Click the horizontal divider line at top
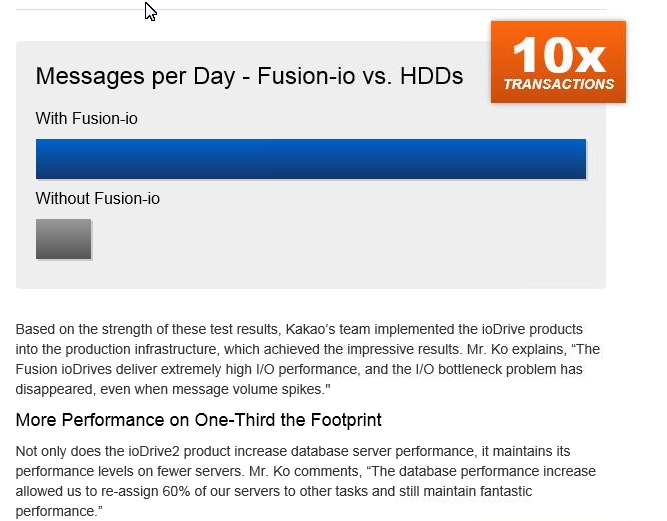Screen dimensions: 667x521 pos(311,9)
